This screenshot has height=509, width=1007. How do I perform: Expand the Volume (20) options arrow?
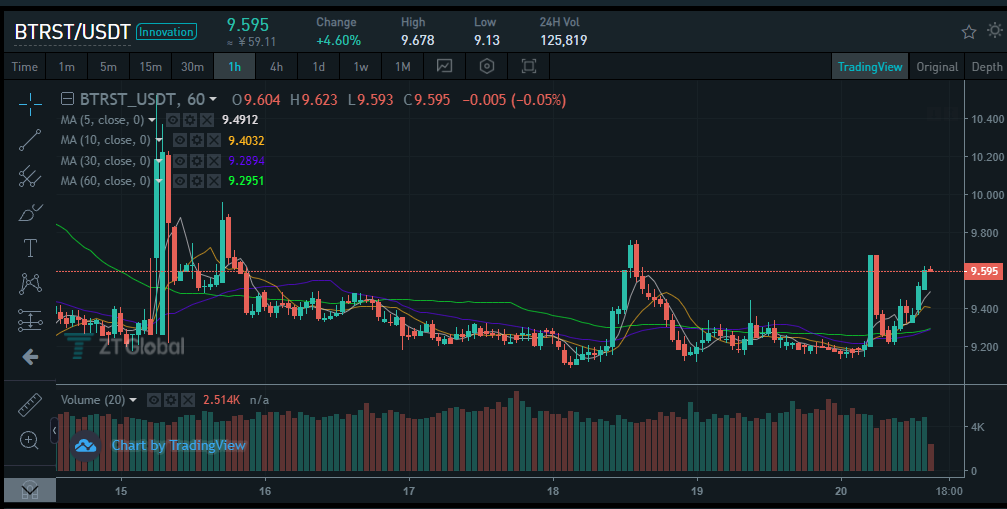[133, 400]
